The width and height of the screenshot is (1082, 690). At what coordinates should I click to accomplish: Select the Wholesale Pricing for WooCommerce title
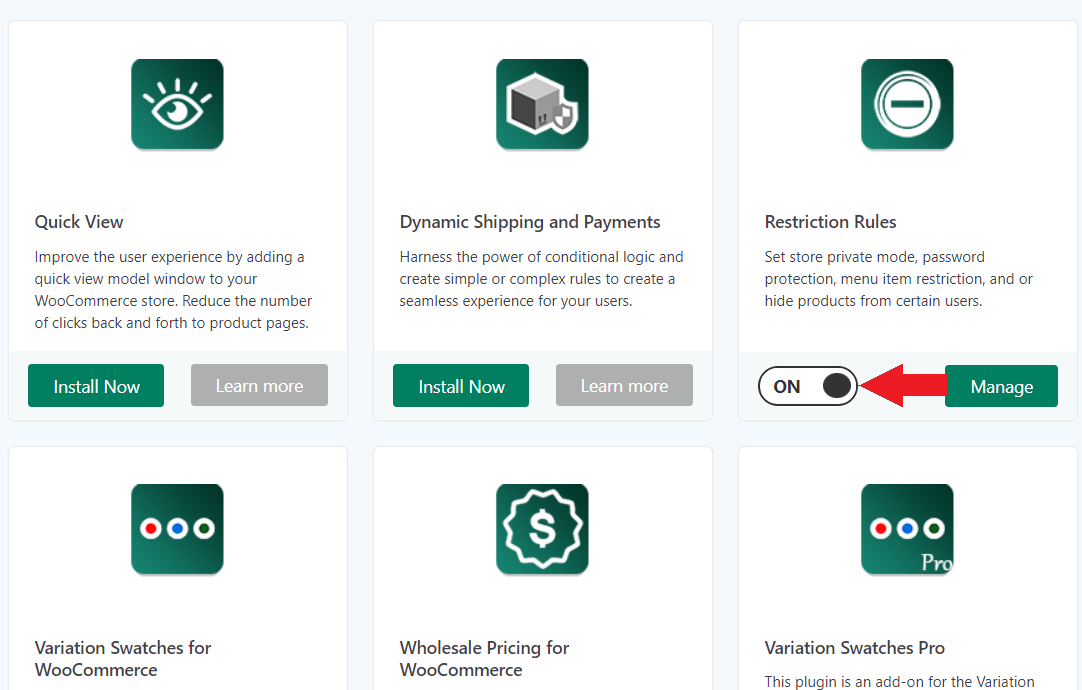tap(484, 659)
